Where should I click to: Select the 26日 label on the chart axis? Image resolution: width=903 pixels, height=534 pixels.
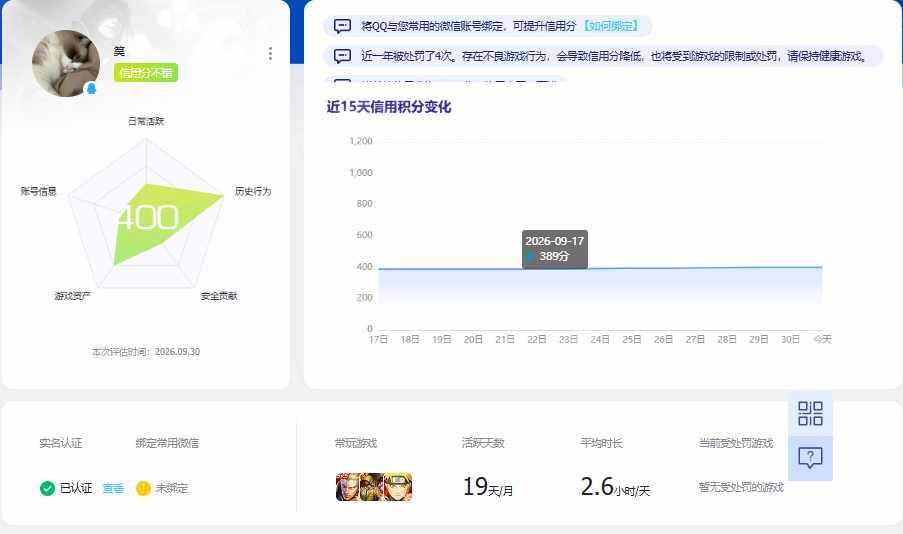click(663, 339)
